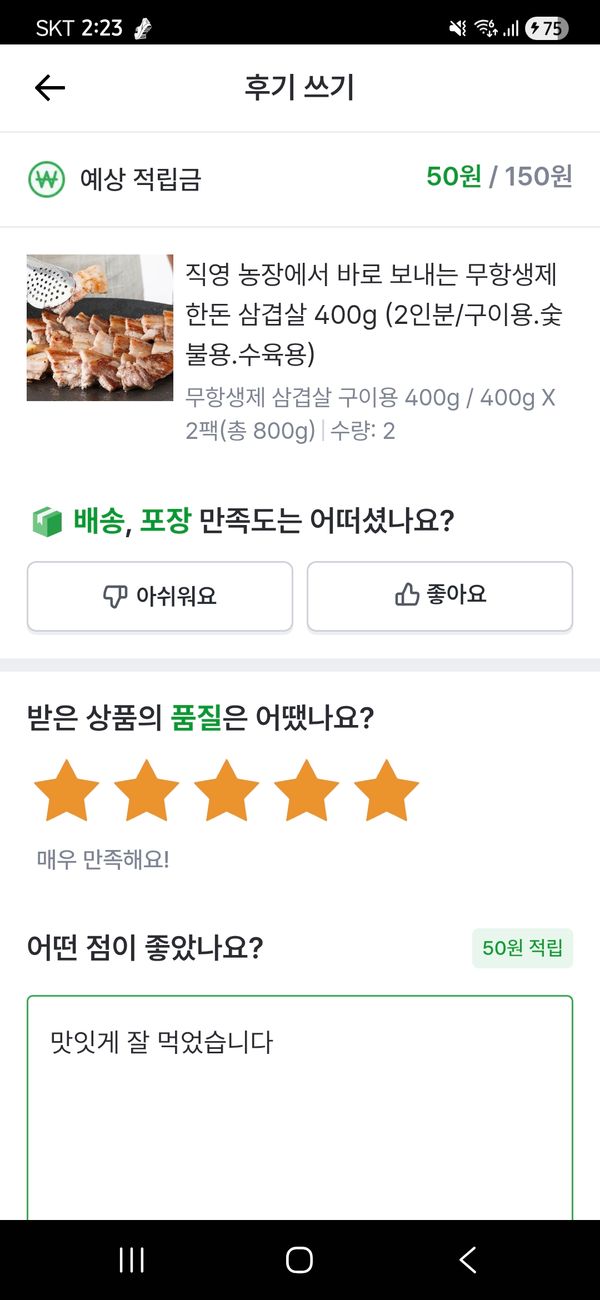The image size is (600, 1300).
Task: Tap the delivery box icon
Action: [x=46, y=521]
